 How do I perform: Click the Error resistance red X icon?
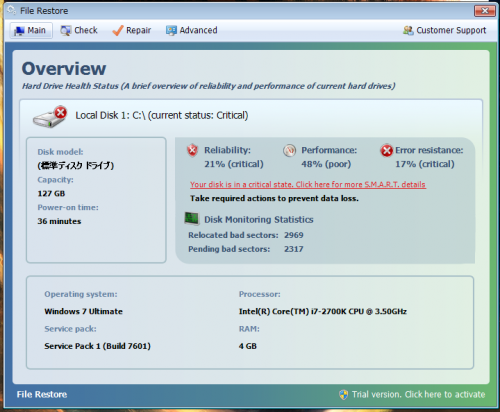click(x=387, y=151)
